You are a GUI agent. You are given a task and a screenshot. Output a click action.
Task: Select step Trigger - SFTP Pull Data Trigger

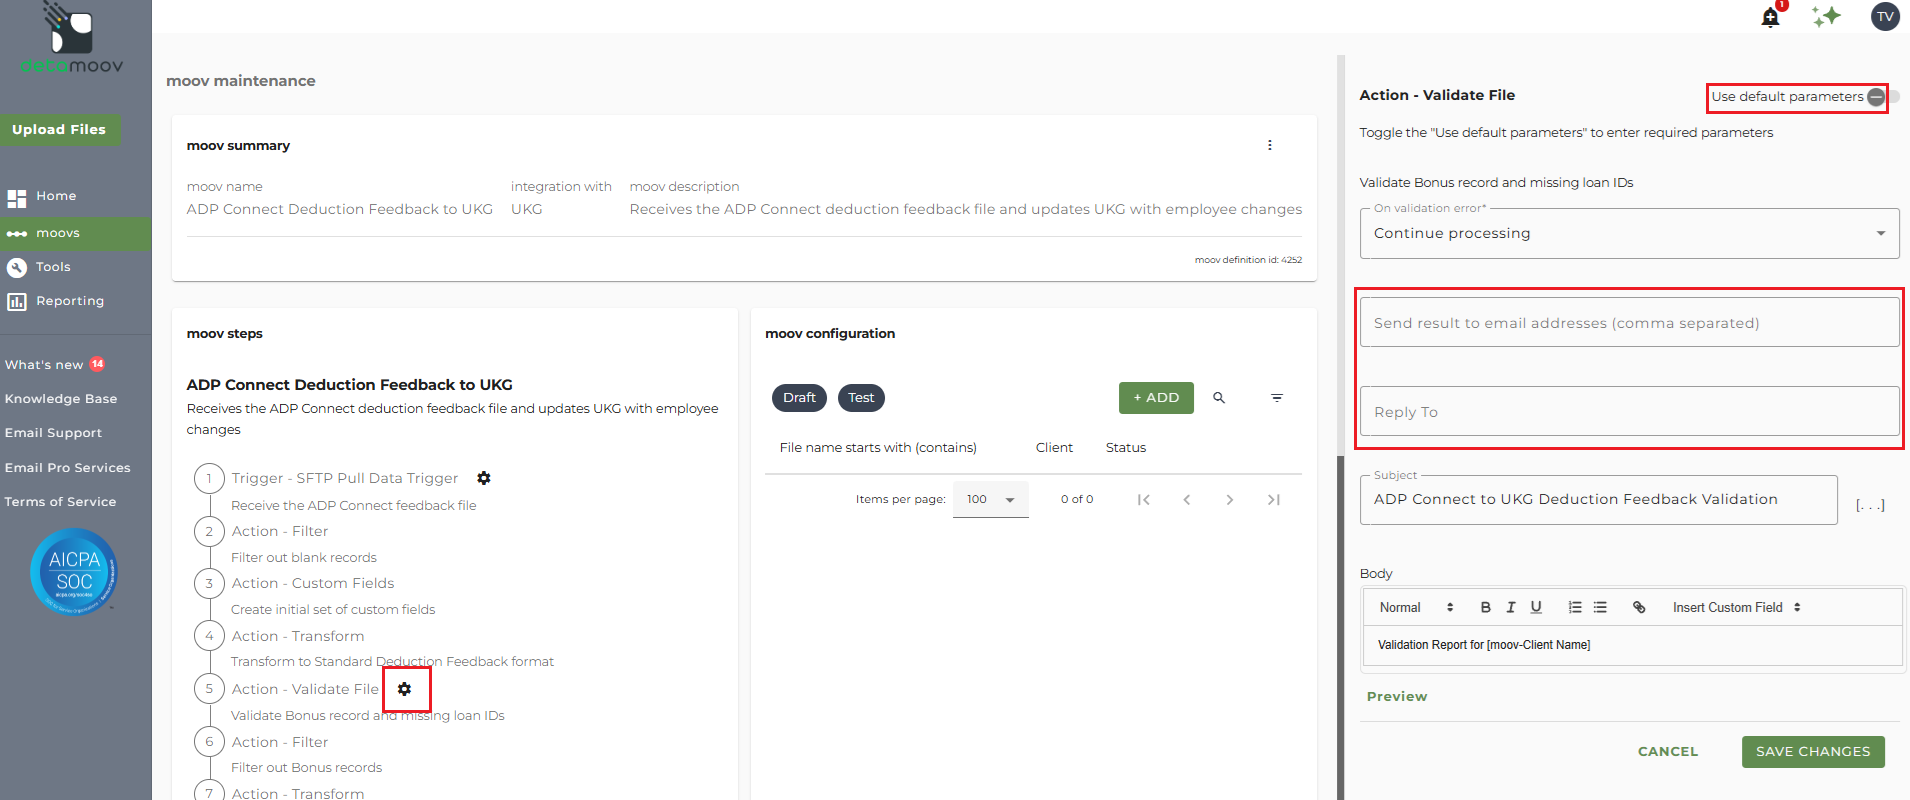coord(344,478)
